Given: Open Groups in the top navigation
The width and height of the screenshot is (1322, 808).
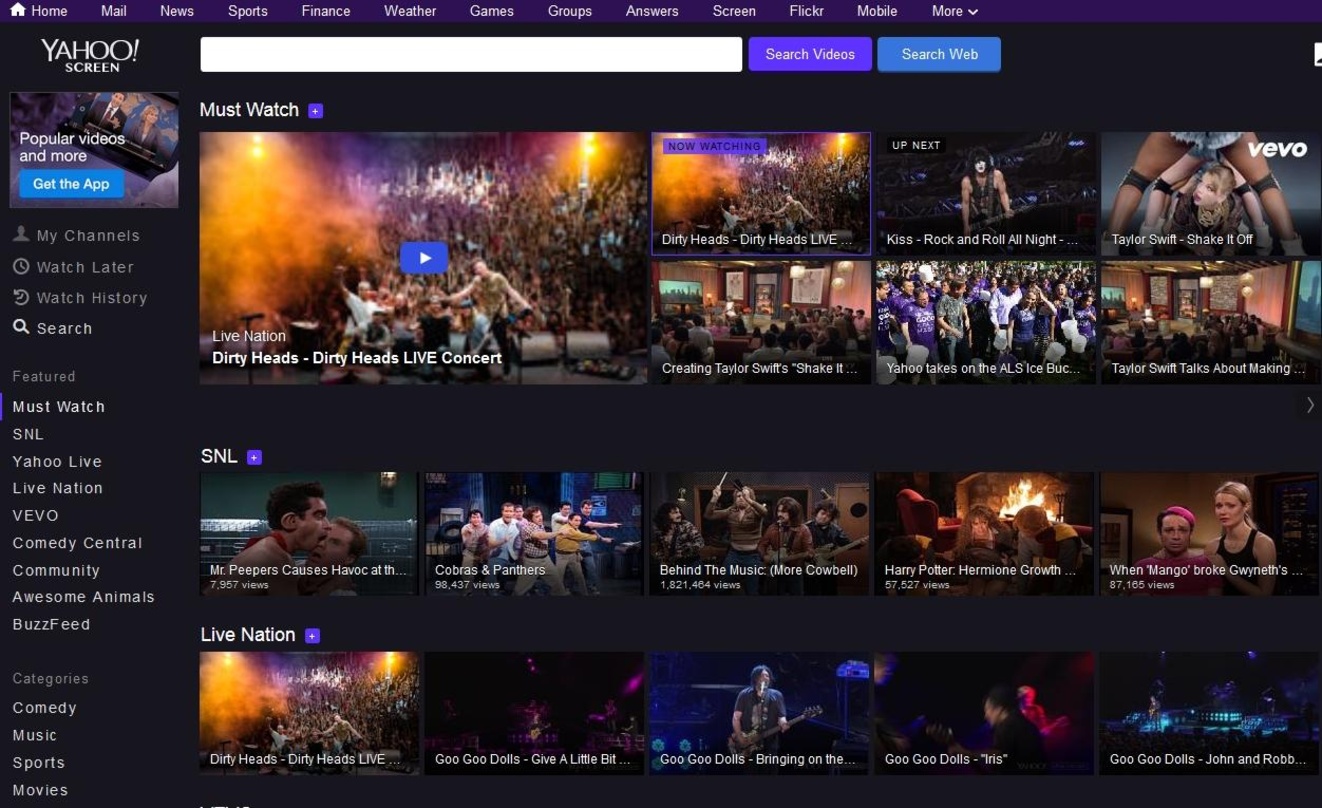Looking at the screenshot, I should (569, 11).
